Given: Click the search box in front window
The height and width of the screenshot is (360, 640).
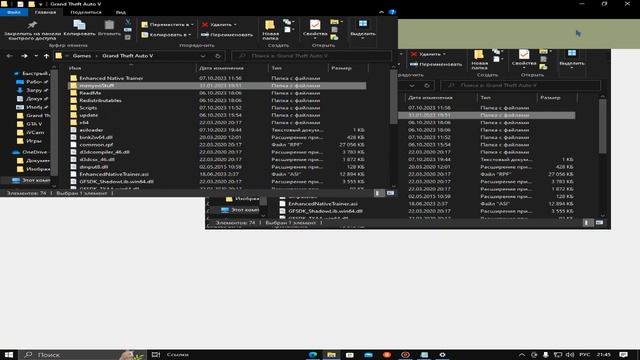Looking at the screenshot, I should click(x=311, y=56).
